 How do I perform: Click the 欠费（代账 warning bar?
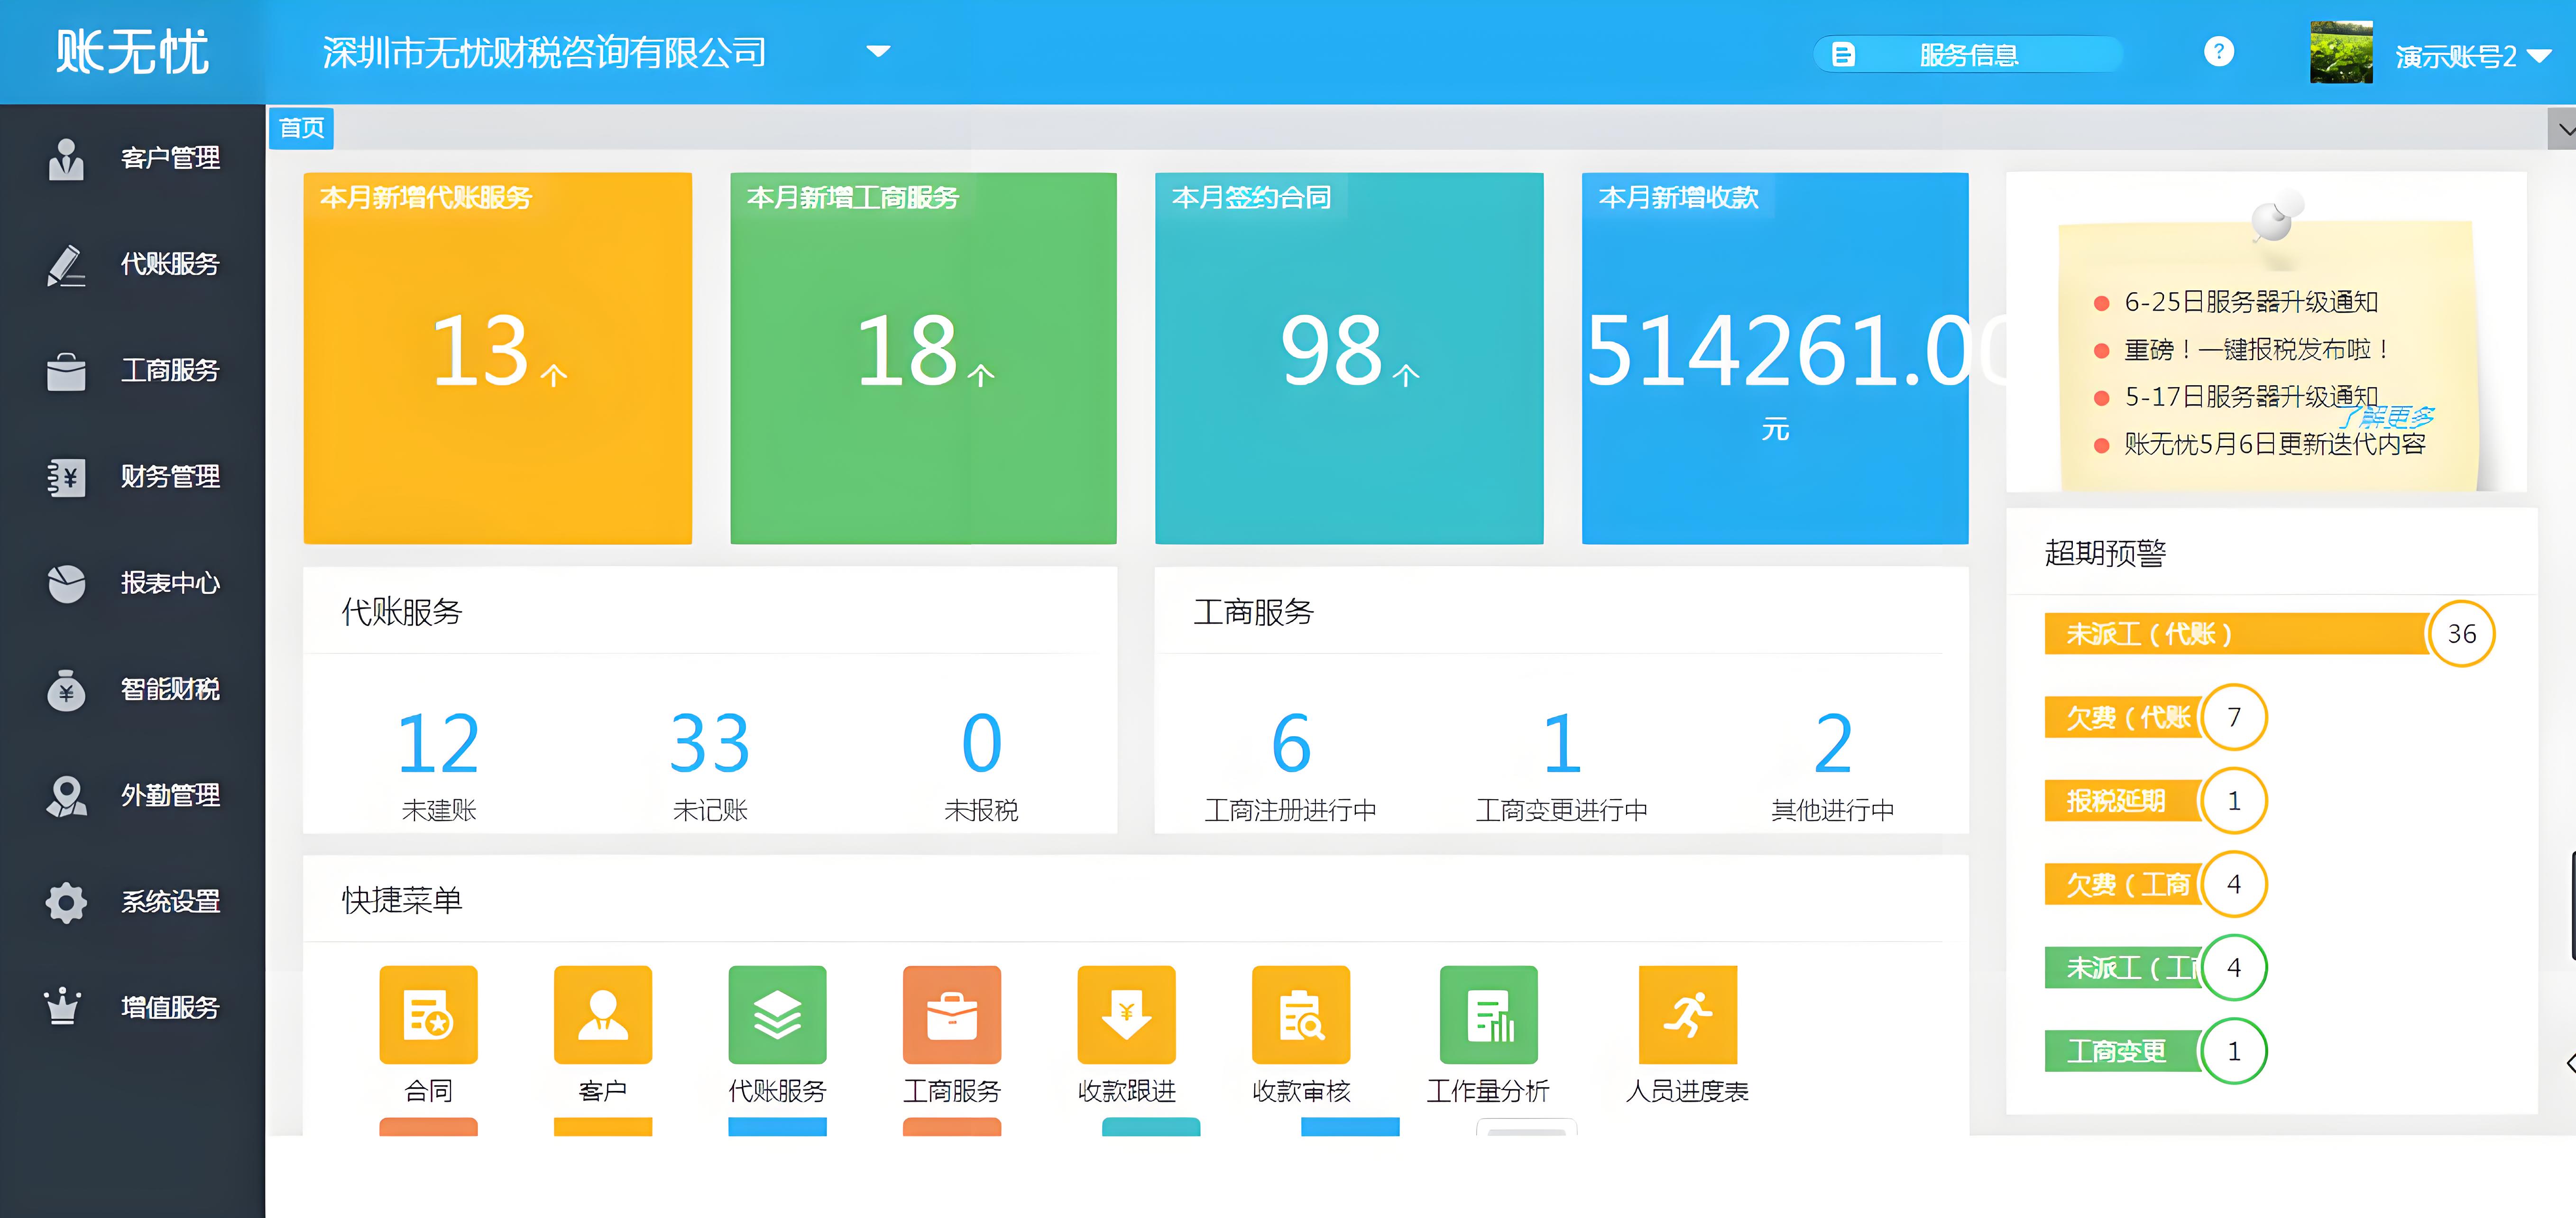point(2124,717)
